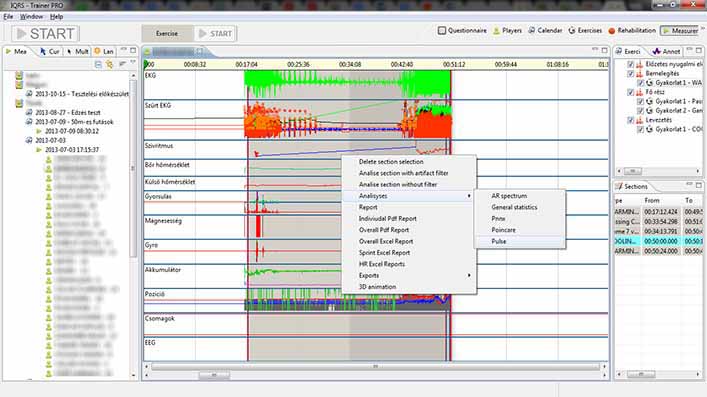Select measurement 2013-10-15 - Tesztelési előkészület
The width and height of the screenshot is (707, 397).
pos(82,94)
